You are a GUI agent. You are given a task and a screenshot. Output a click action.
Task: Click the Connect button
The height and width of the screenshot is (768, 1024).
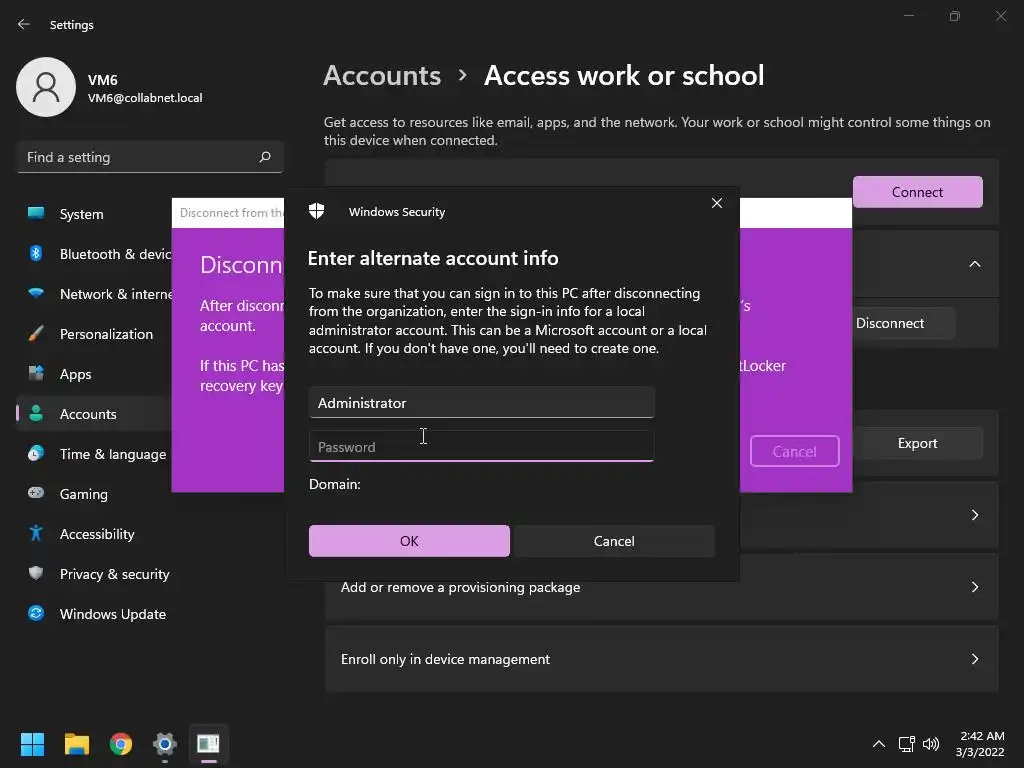coord(918,192)
